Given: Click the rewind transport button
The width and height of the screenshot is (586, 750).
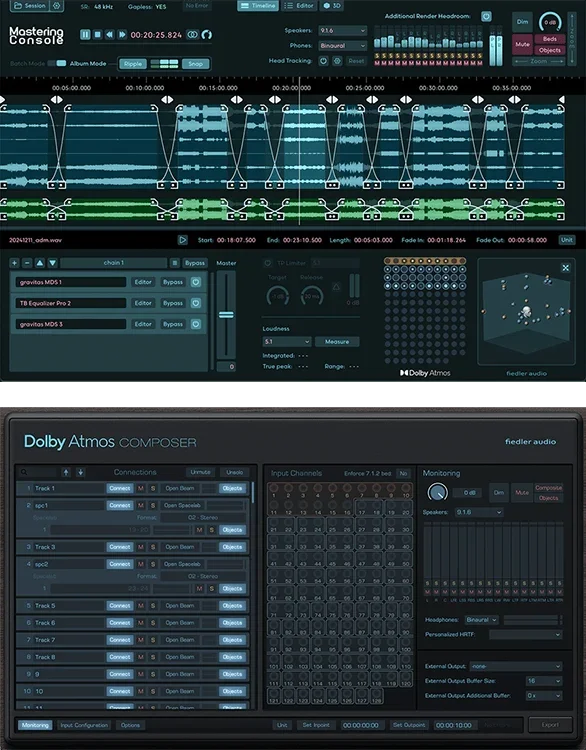Looking at the screenshot, I should pos(110,34).
